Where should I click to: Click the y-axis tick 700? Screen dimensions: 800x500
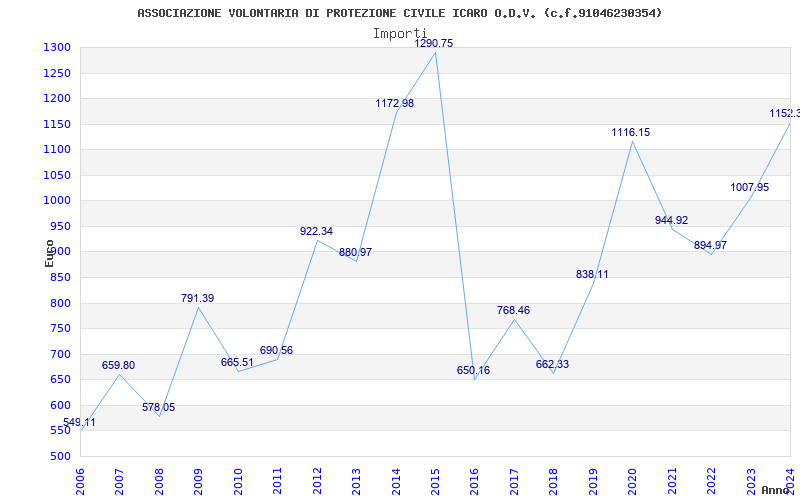(60, 355)
